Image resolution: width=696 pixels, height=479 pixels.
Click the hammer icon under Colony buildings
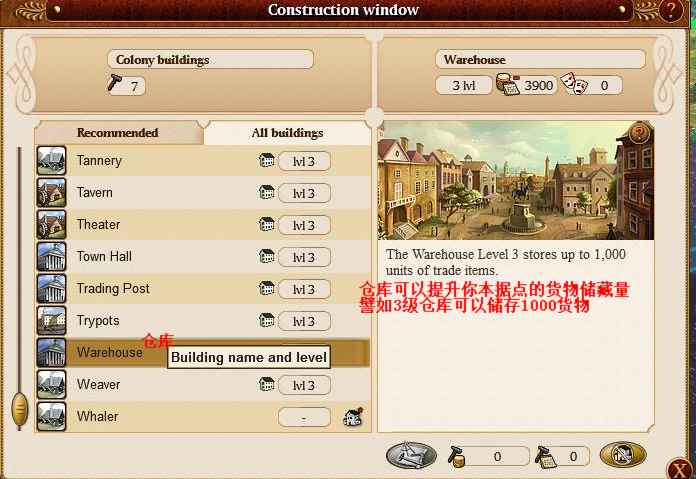click(x=115, y=83)
